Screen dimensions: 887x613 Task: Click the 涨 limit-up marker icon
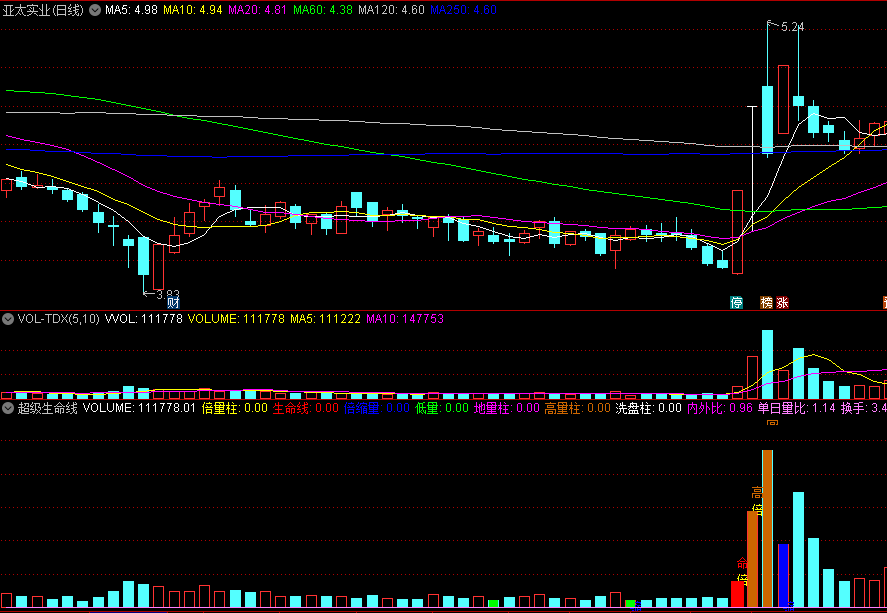coord(782,303)
